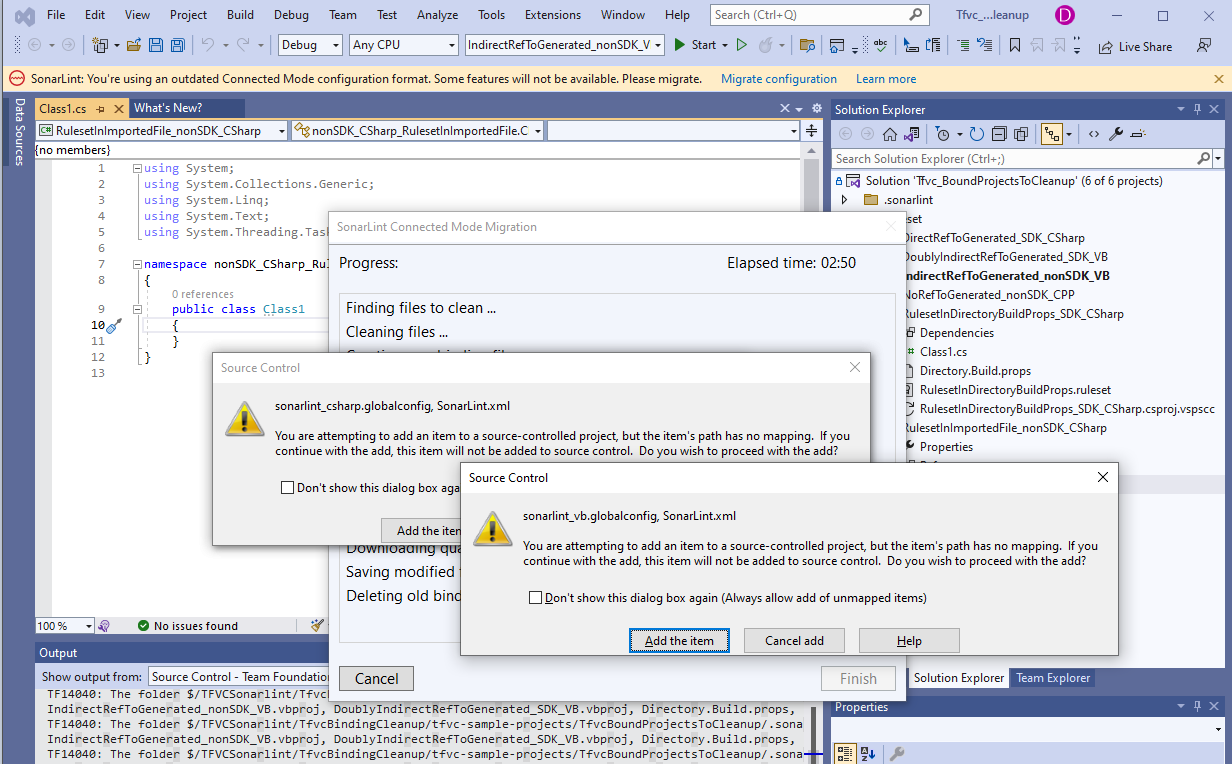Select RulesetInDirectoryBuildProps.ruleset file
The image size is (1232, 764).
pos(1015,390)
